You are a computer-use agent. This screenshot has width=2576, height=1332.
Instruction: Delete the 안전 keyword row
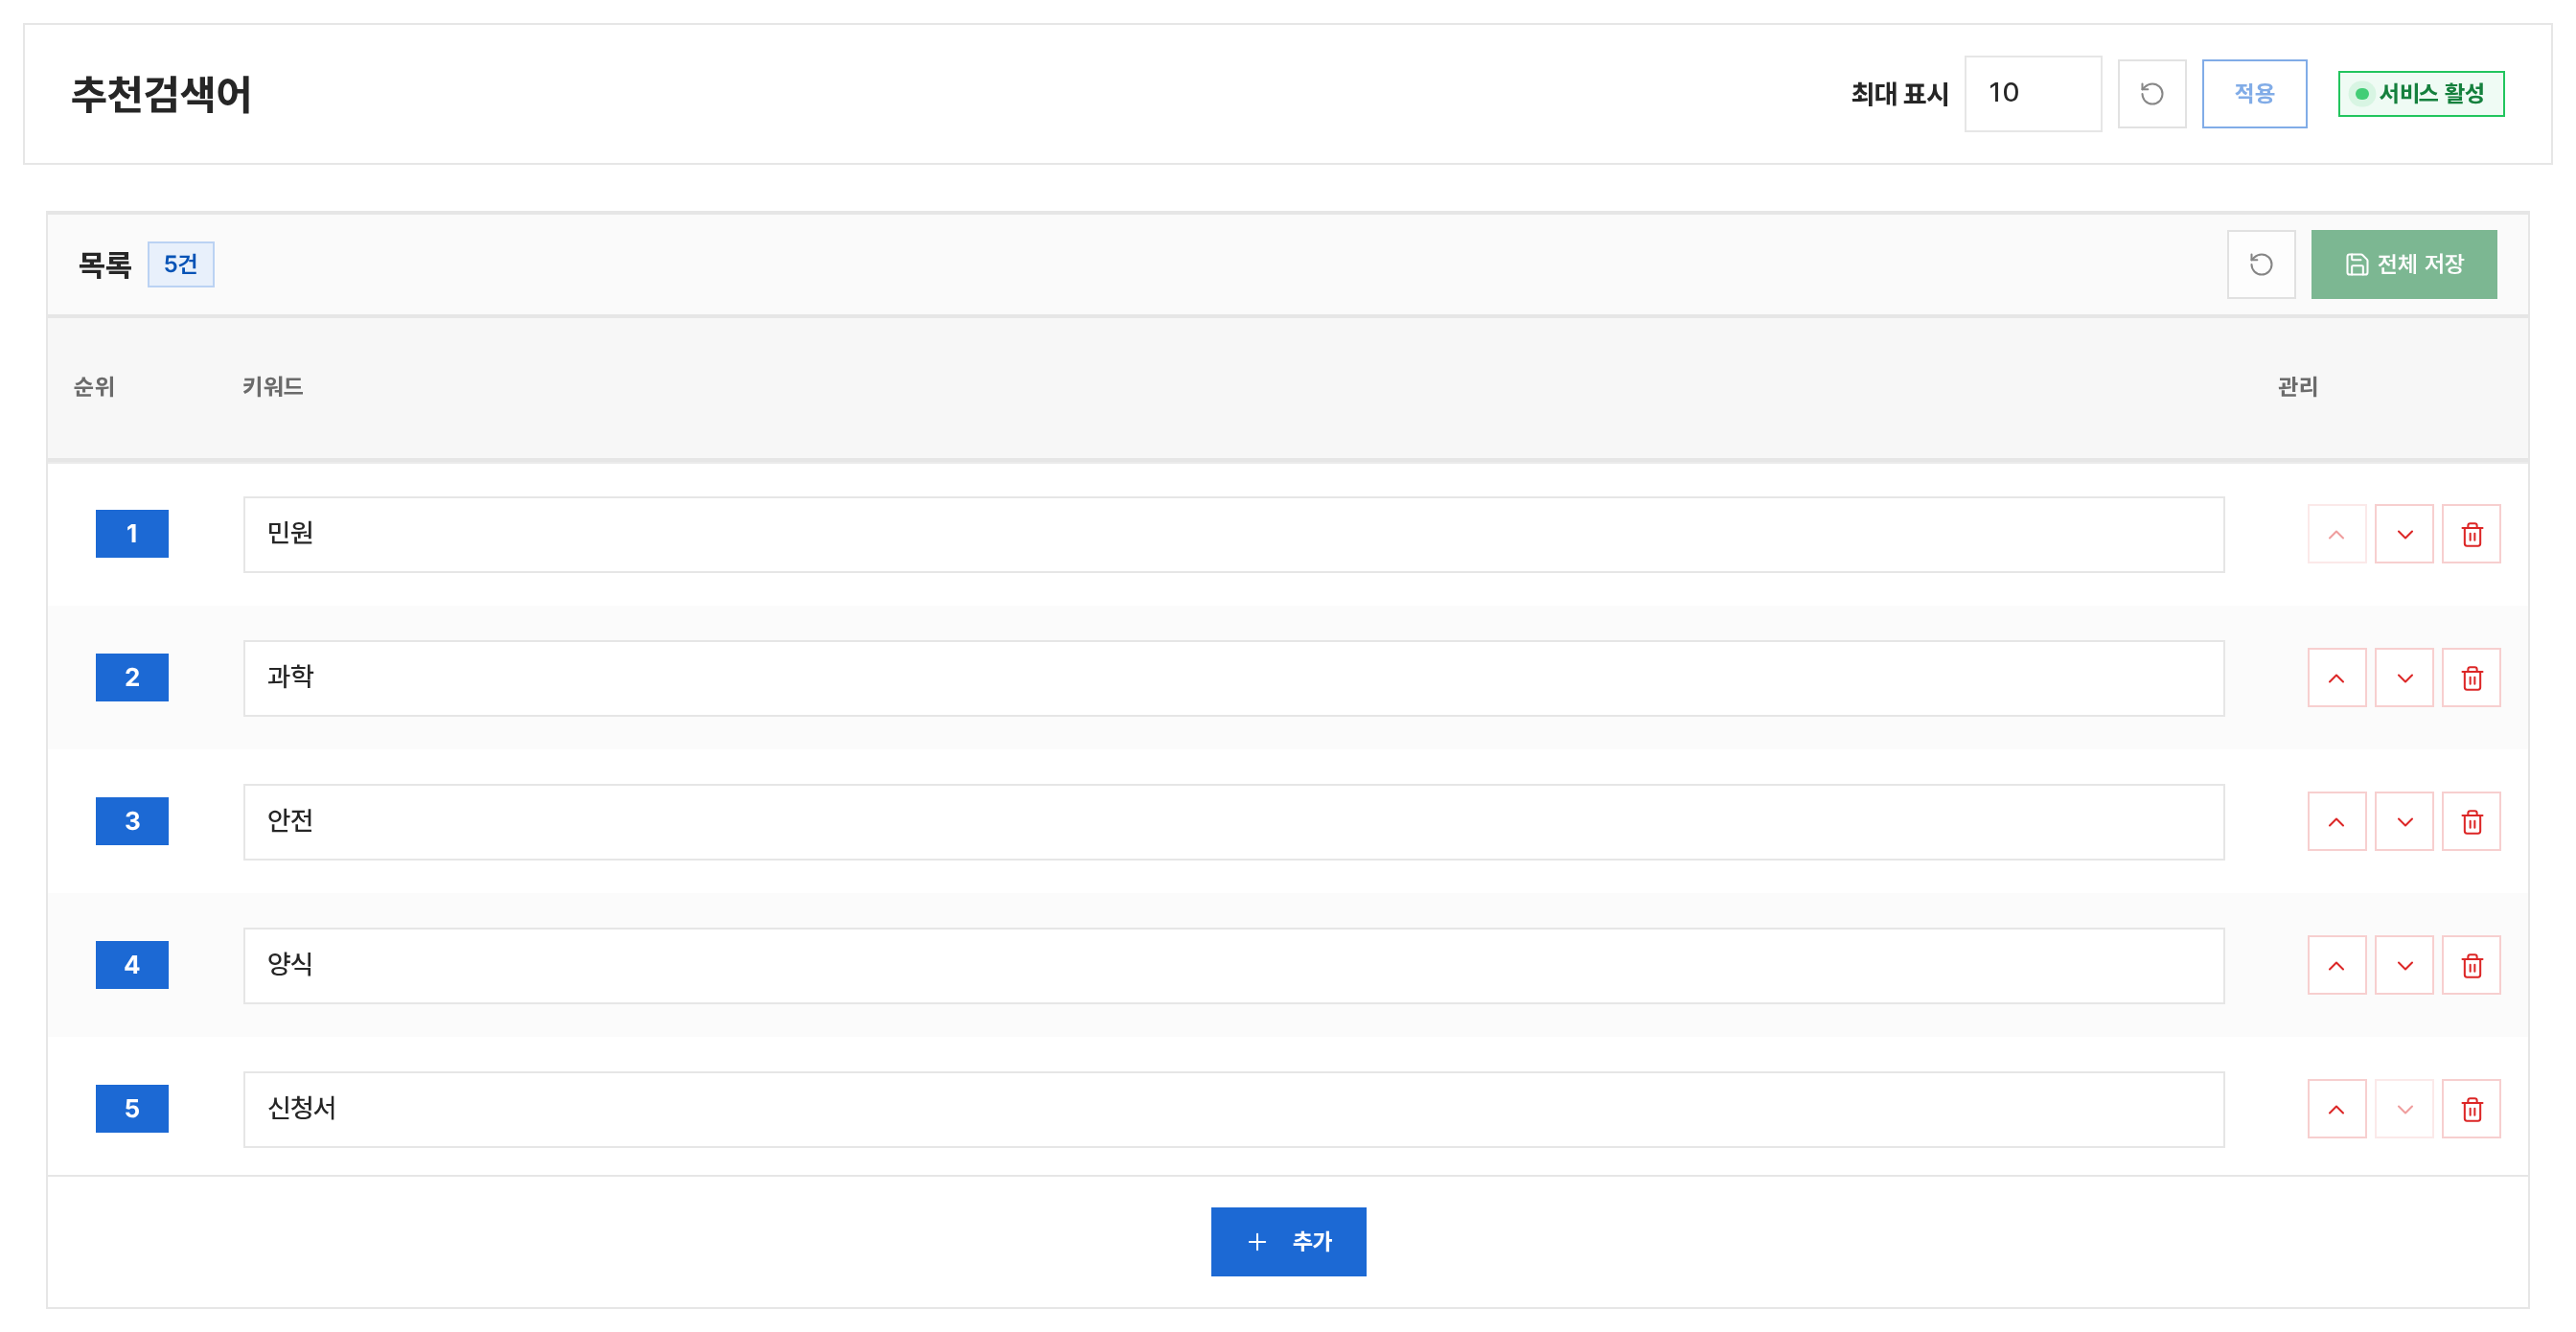[x=2471, y=822]
